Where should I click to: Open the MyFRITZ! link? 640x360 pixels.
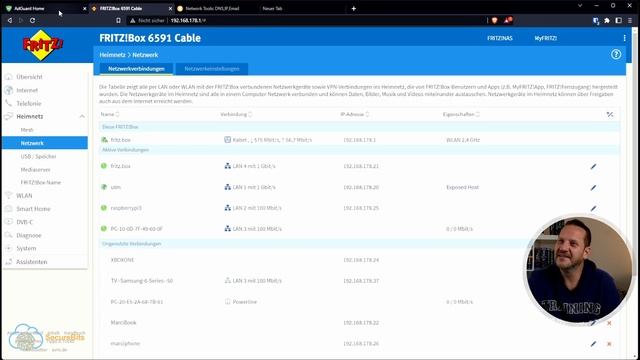click(545, 38)
